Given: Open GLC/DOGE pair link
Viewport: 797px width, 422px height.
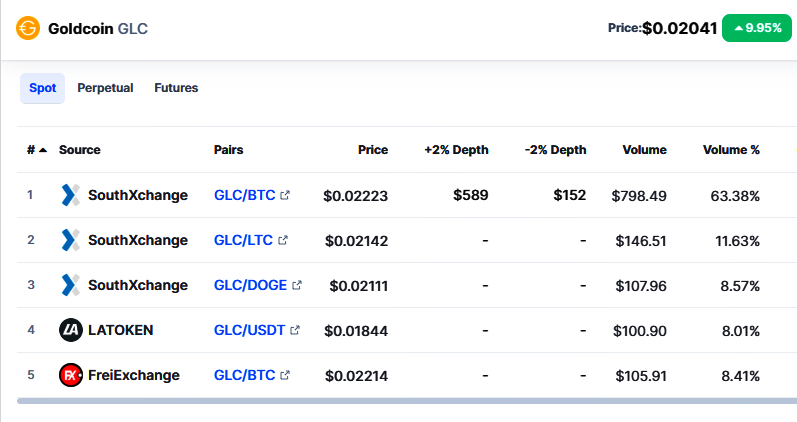Looking at the screenshot, I should pos(251,285).
